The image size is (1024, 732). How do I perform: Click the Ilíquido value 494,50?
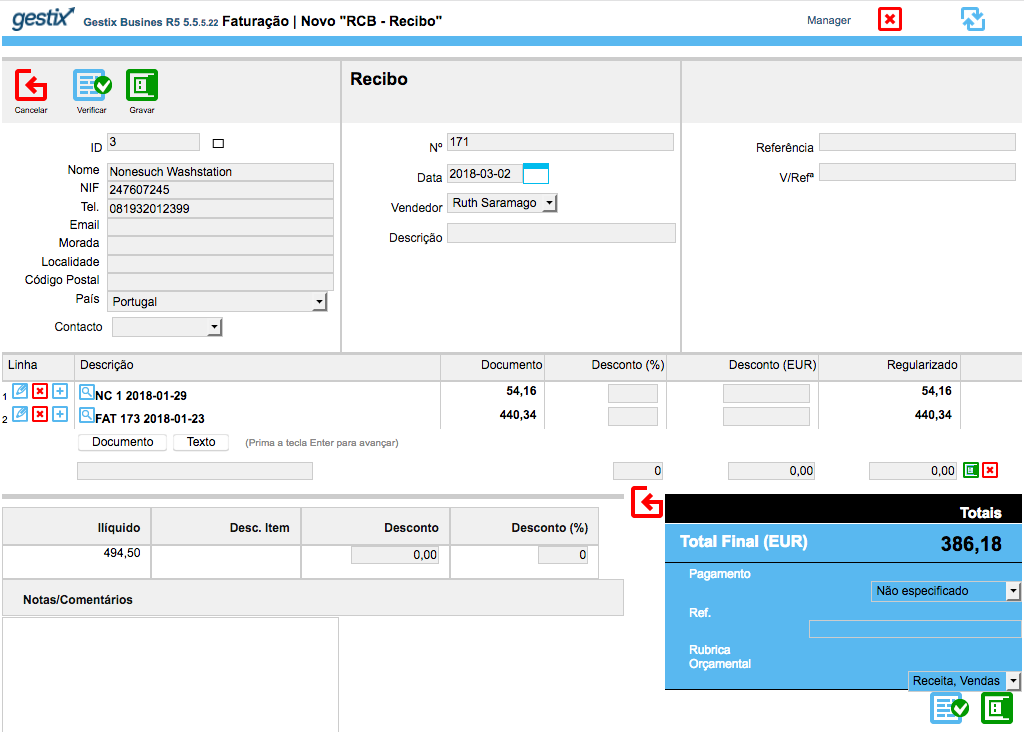pyautogui.click(x=121, y=553)
